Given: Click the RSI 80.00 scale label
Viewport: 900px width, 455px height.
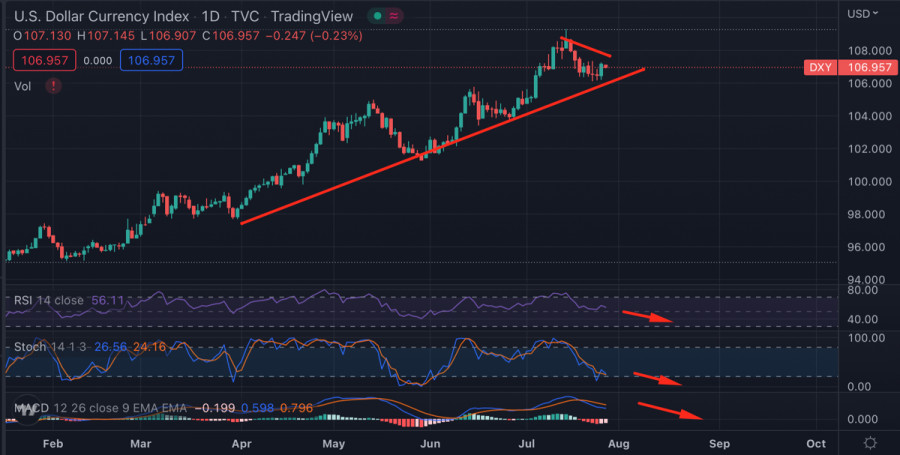Looking at the screenshot, I should click(863, 290).
